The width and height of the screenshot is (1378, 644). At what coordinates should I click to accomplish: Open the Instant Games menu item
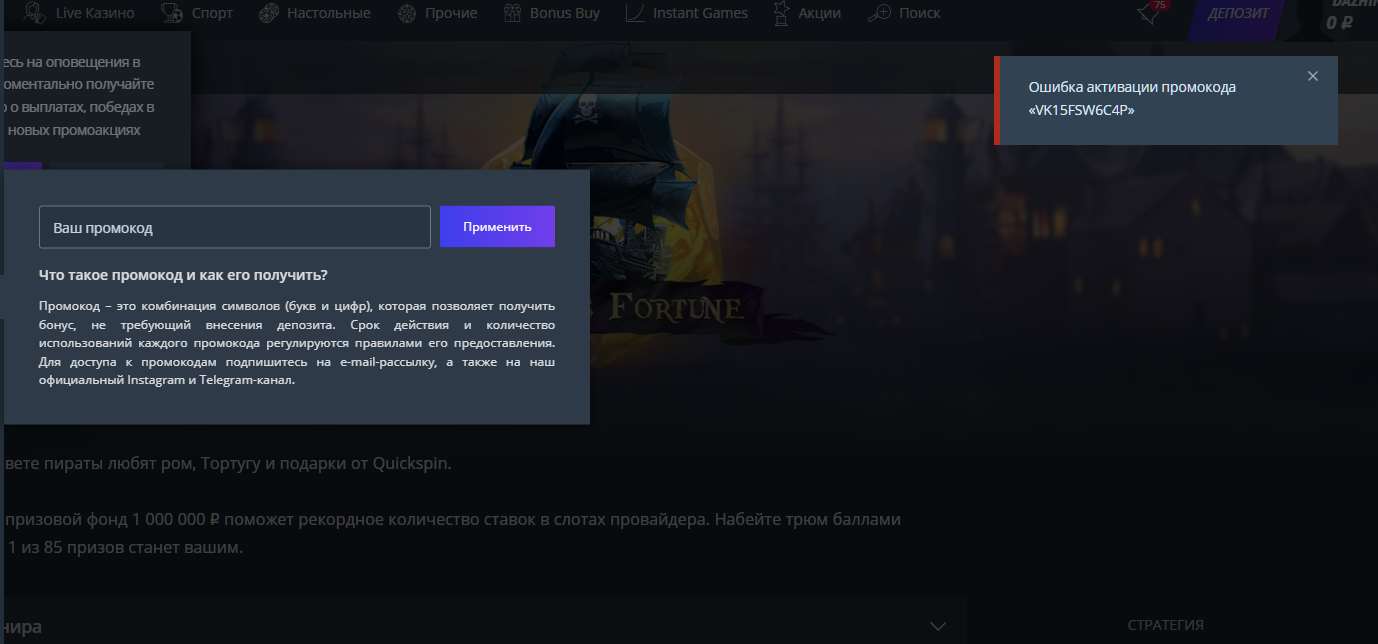point(700,13)
